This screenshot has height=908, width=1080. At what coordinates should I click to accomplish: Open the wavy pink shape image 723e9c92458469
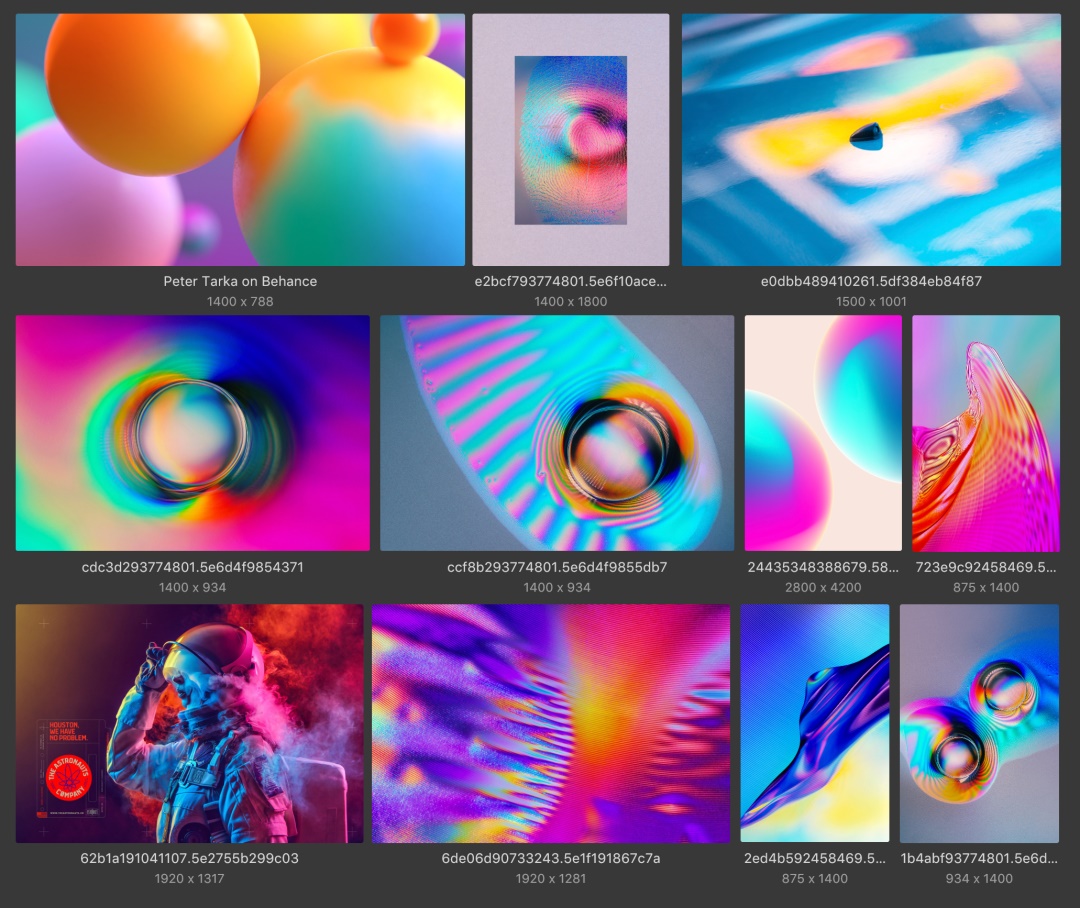click(x=986, y=433)
